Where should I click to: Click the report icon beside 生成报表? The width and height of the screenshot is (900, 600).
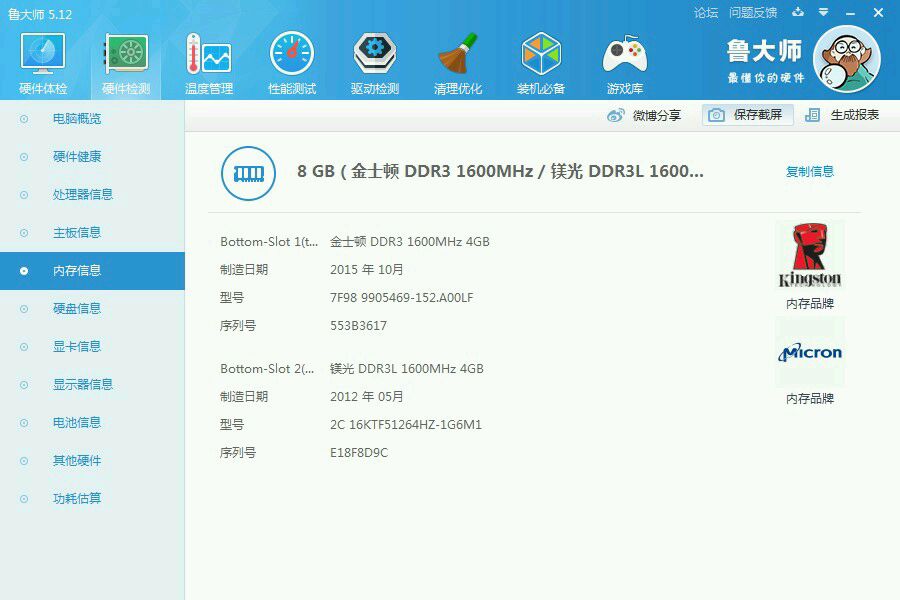coord(812,115)
